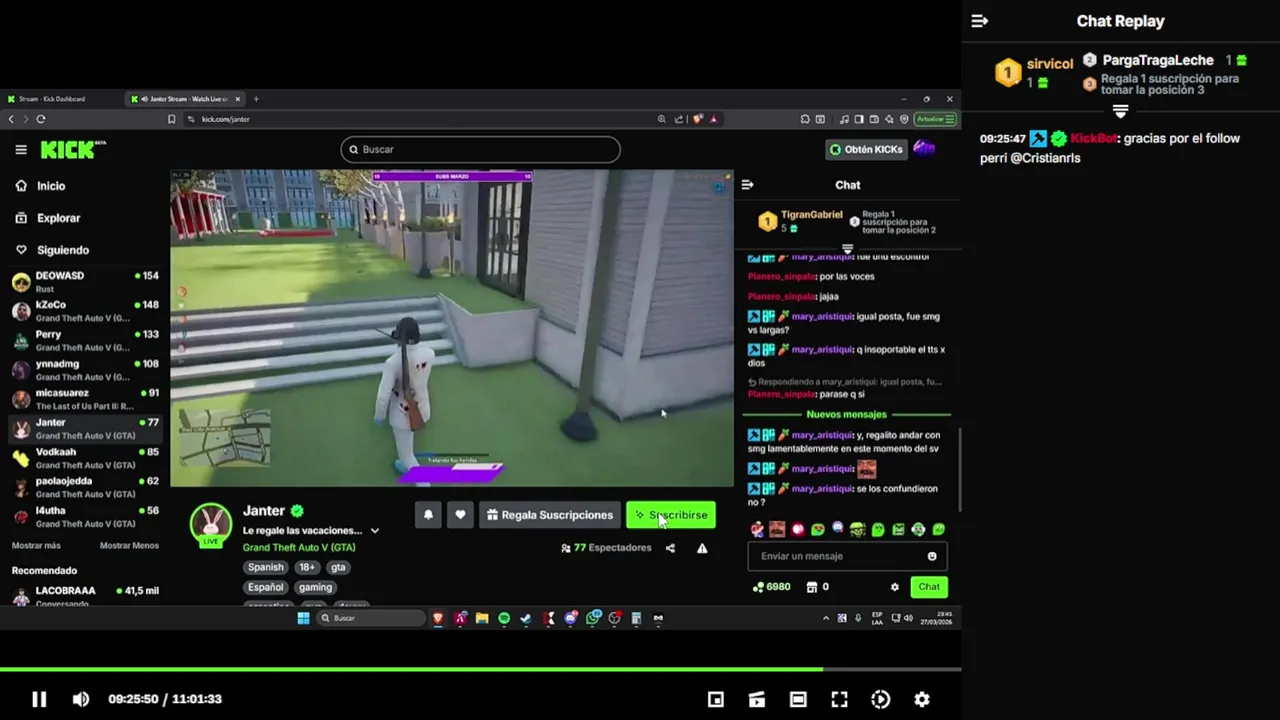Switch to the Janter Stream browser tab
This screenshot has height=720, width=1280.
(x=184, y=99)
